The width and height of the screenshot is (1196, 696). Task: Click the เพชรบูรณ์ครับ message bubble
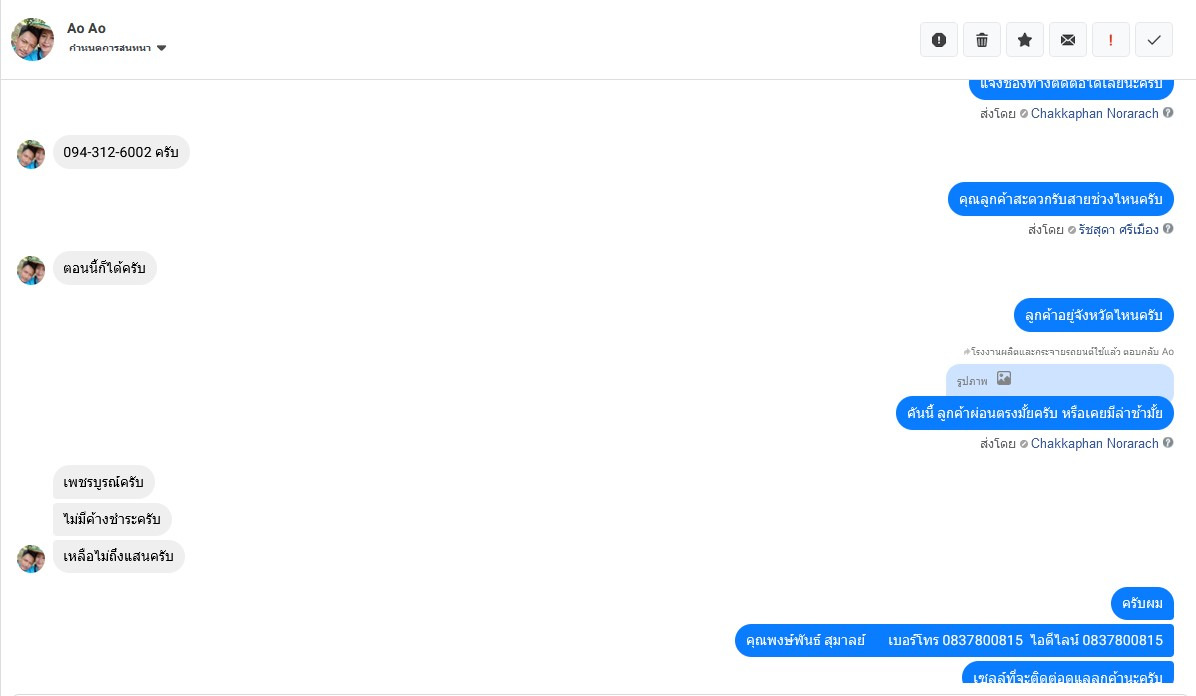tap(104, 482)
